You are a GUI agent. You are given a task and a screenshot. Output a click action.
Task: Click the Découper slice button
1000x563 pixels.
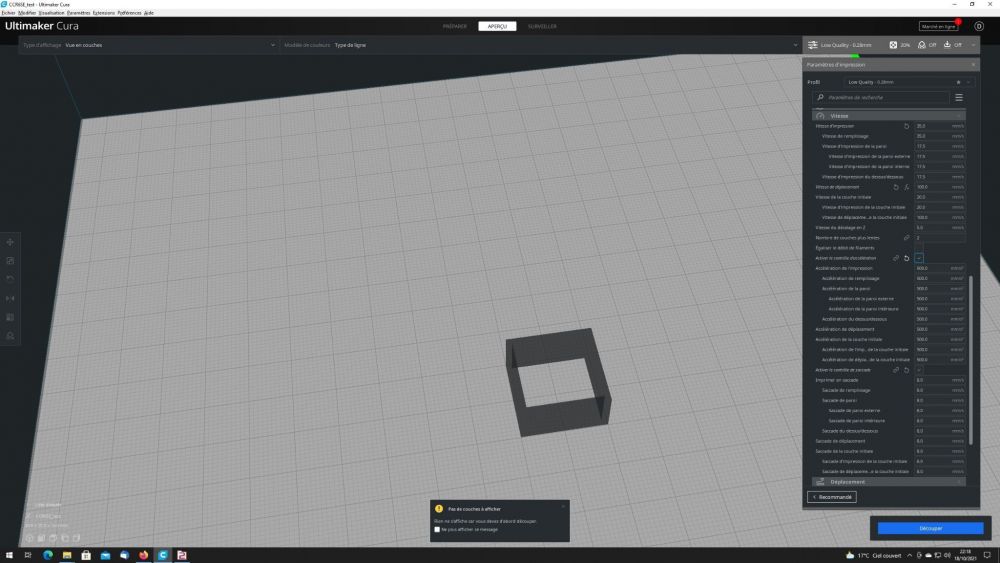[930, 528]
